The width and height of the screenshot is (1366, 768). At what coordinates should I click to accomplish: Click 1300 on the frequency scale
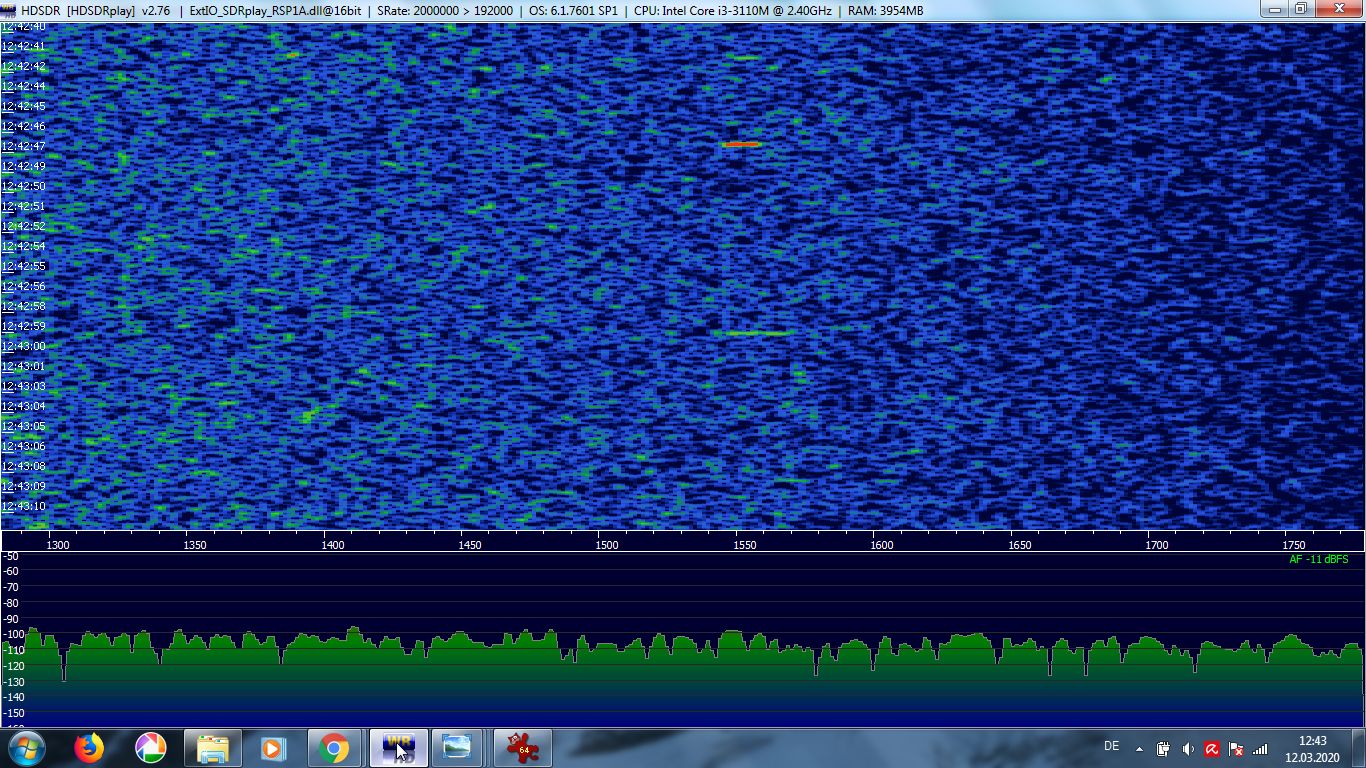pos(58,545)
